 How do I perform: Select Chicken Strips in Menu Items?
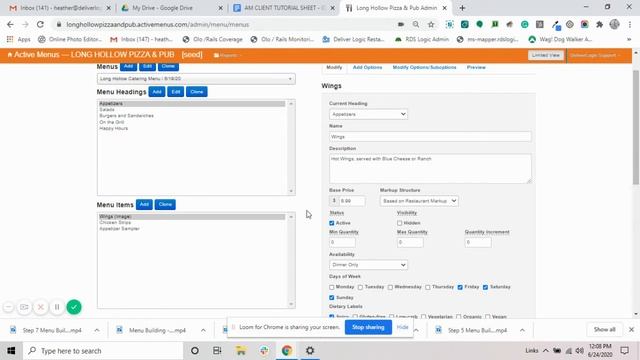pos(115,223)
